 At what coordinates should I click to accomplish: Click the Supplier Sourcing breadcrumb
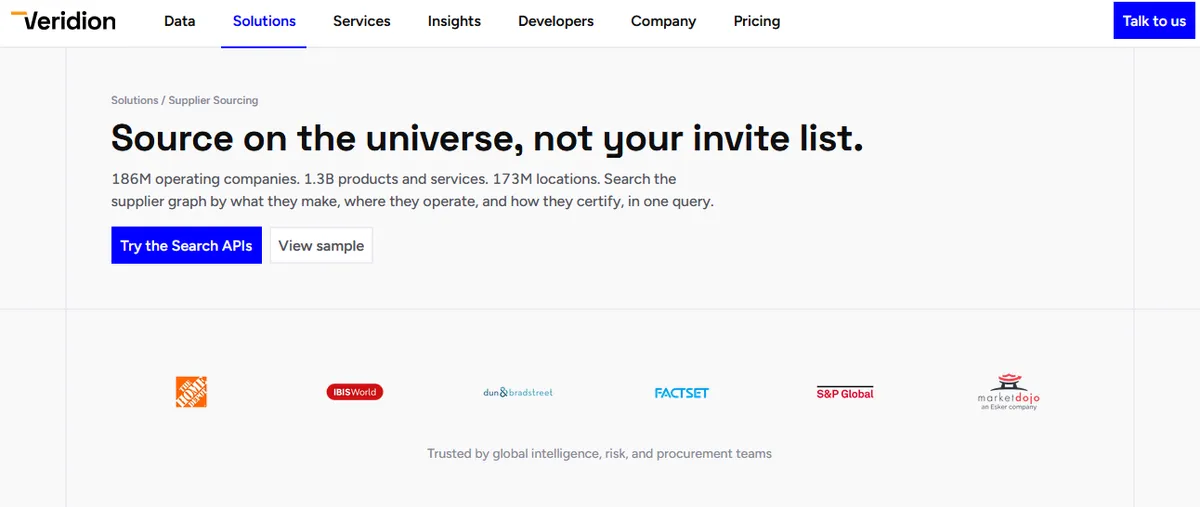click(x=213, y=100)
